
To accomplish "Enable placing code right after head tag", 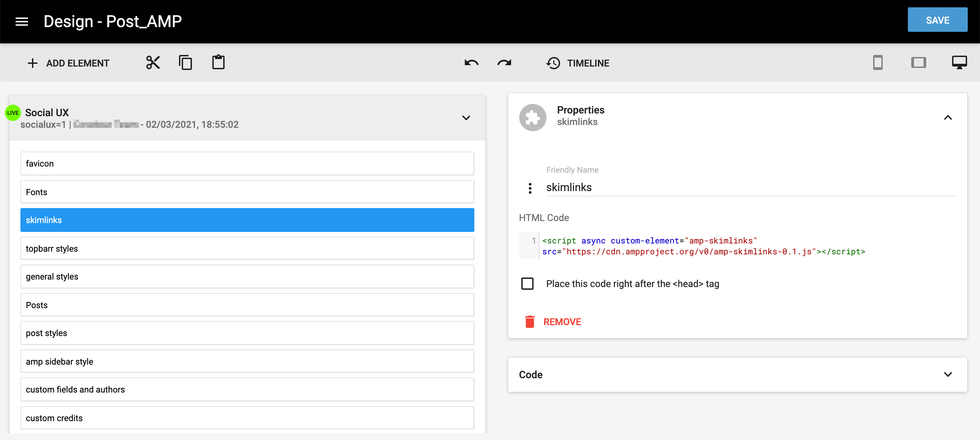I will (527, 284).
